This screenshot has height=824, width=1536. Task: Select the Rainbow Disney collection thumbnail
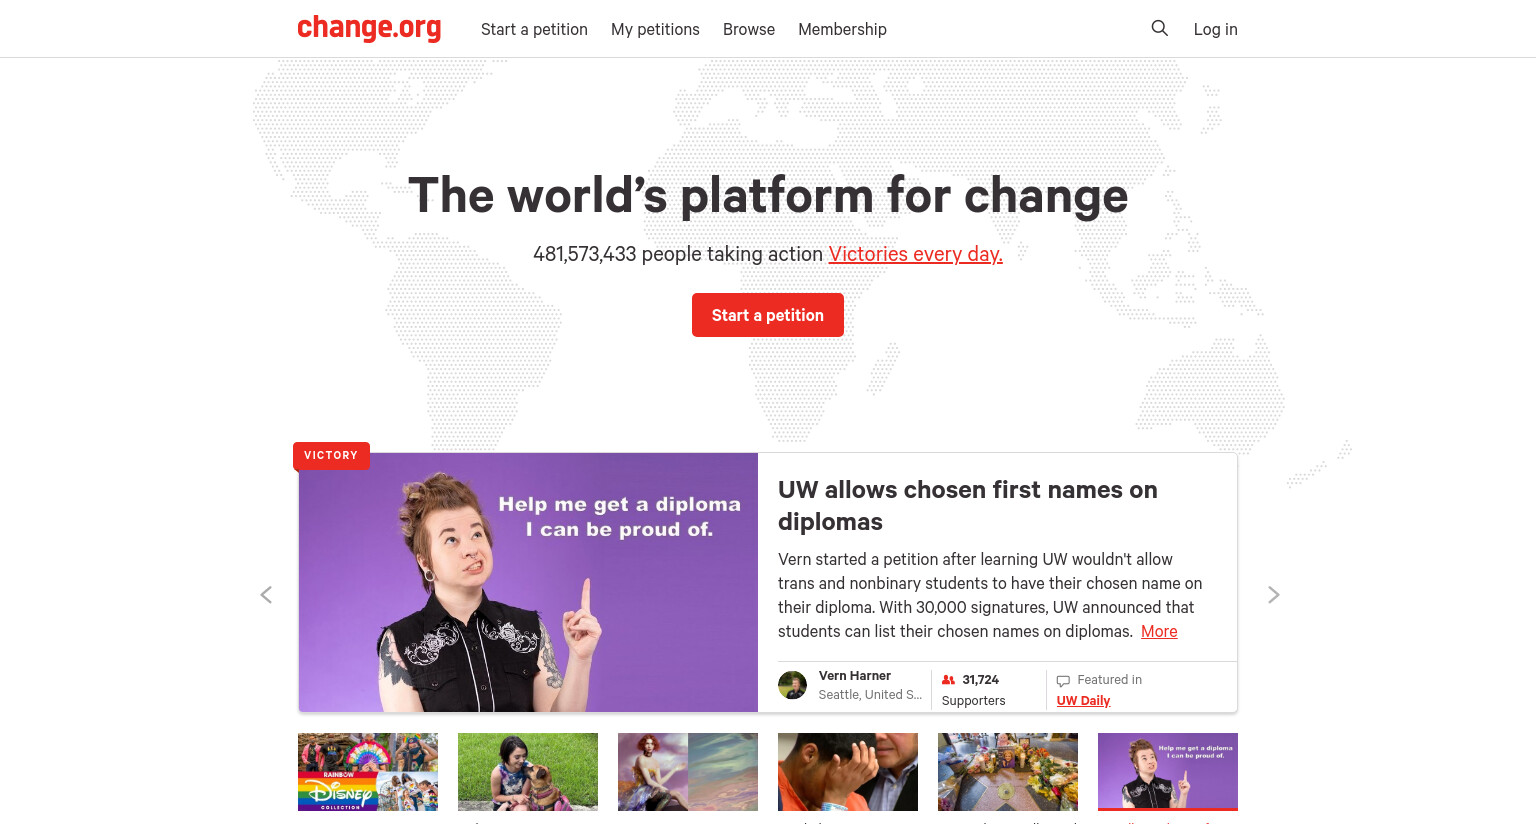click(368, 772)
